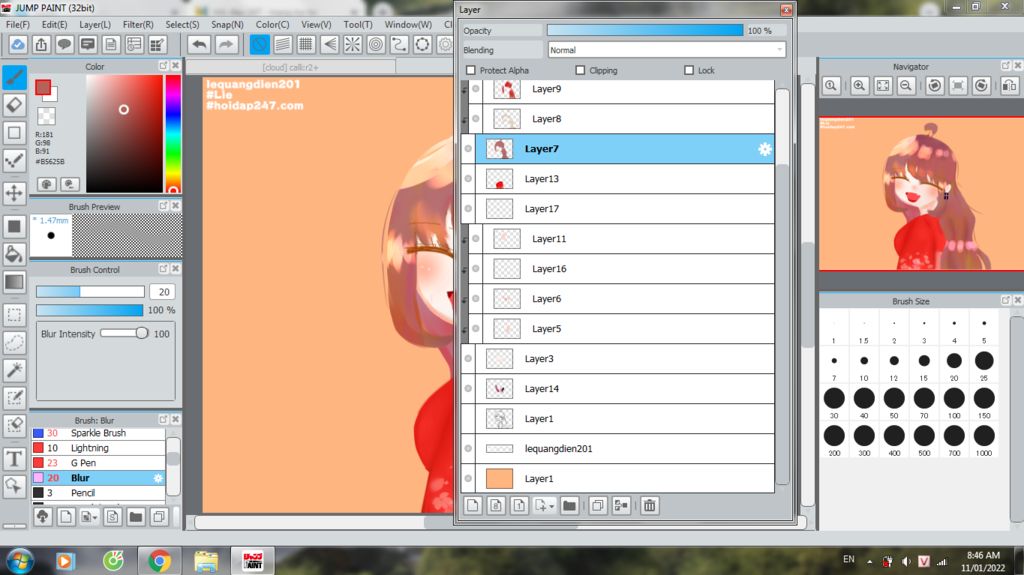
Task: Select the Lightning brush
Action: (98, 448)
